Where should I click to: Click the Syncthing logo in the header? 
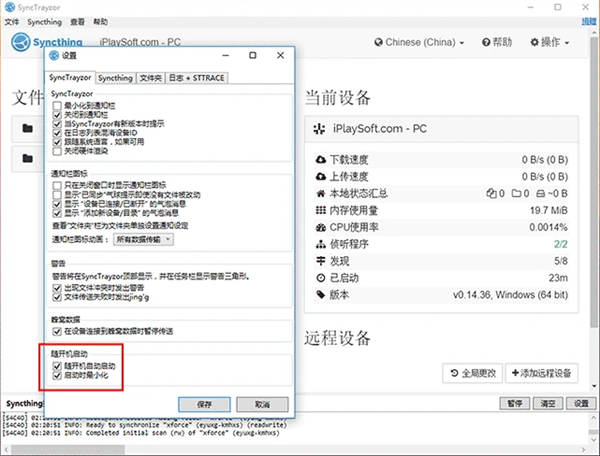click(46, 42)
